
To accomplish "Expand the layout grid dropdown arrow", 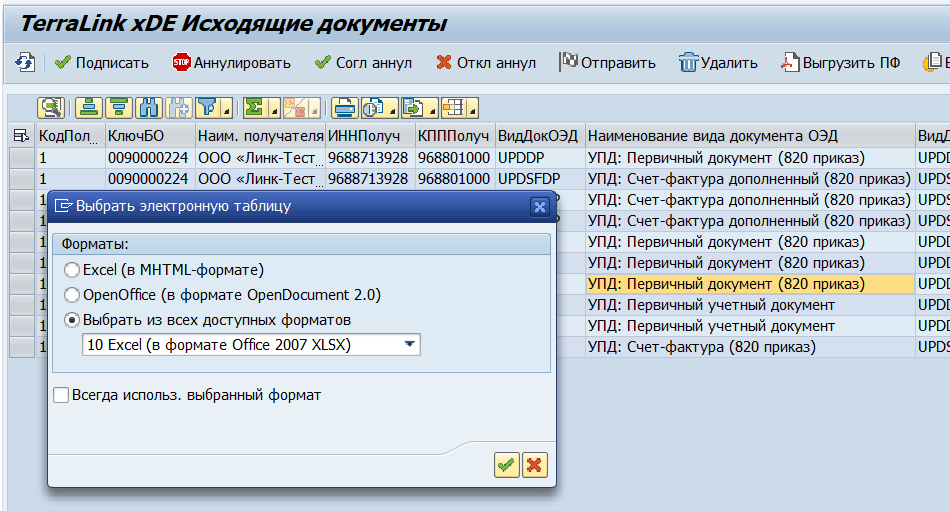I will pyautogui.click(x=472, y=110).
